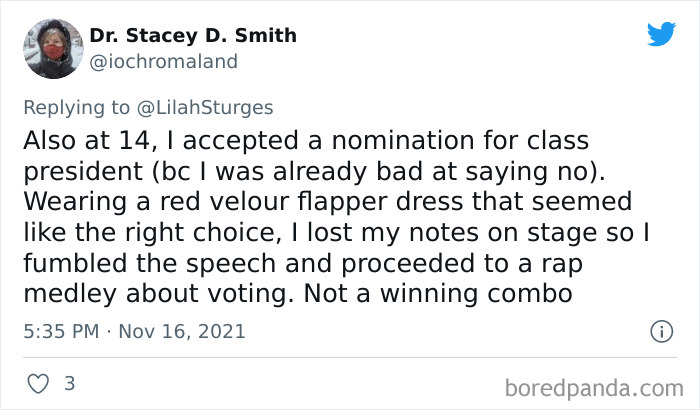Click the Twitter bird logo

pyautogui.click(x=661, y=36)
